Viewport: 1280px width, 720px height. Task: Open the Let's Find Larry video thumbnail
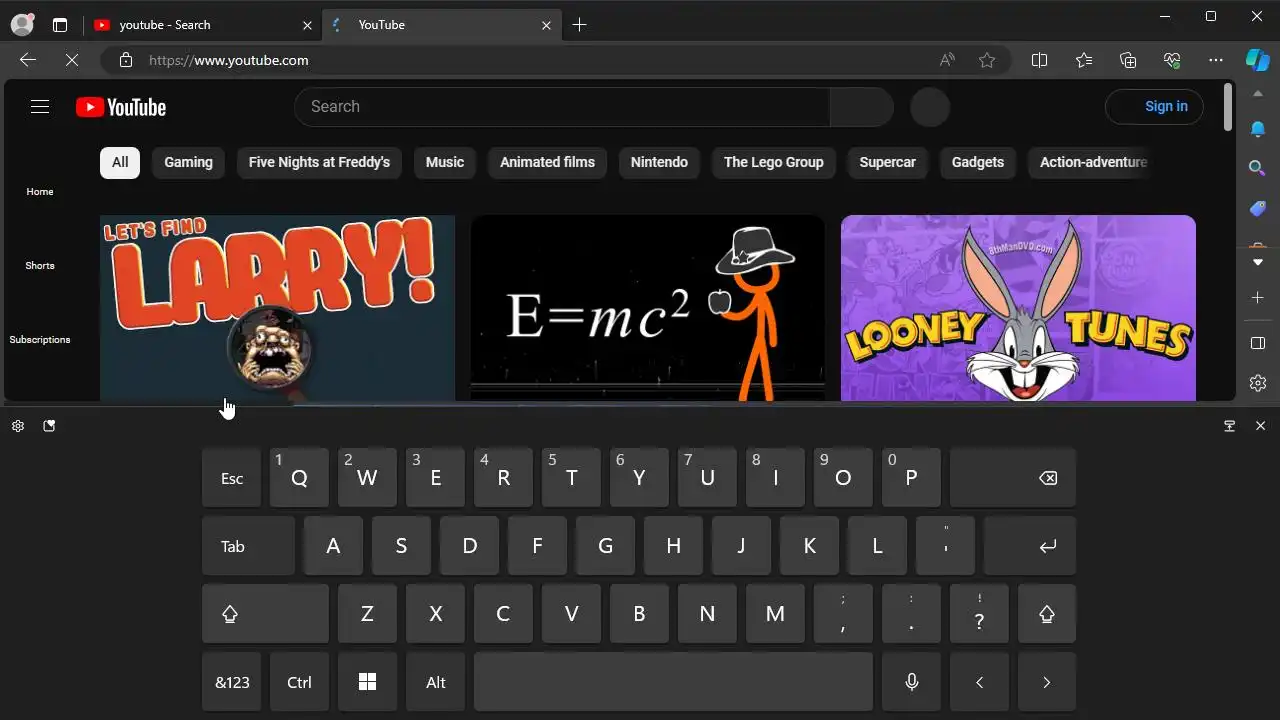pyautogui.click(x=277, y=308)
